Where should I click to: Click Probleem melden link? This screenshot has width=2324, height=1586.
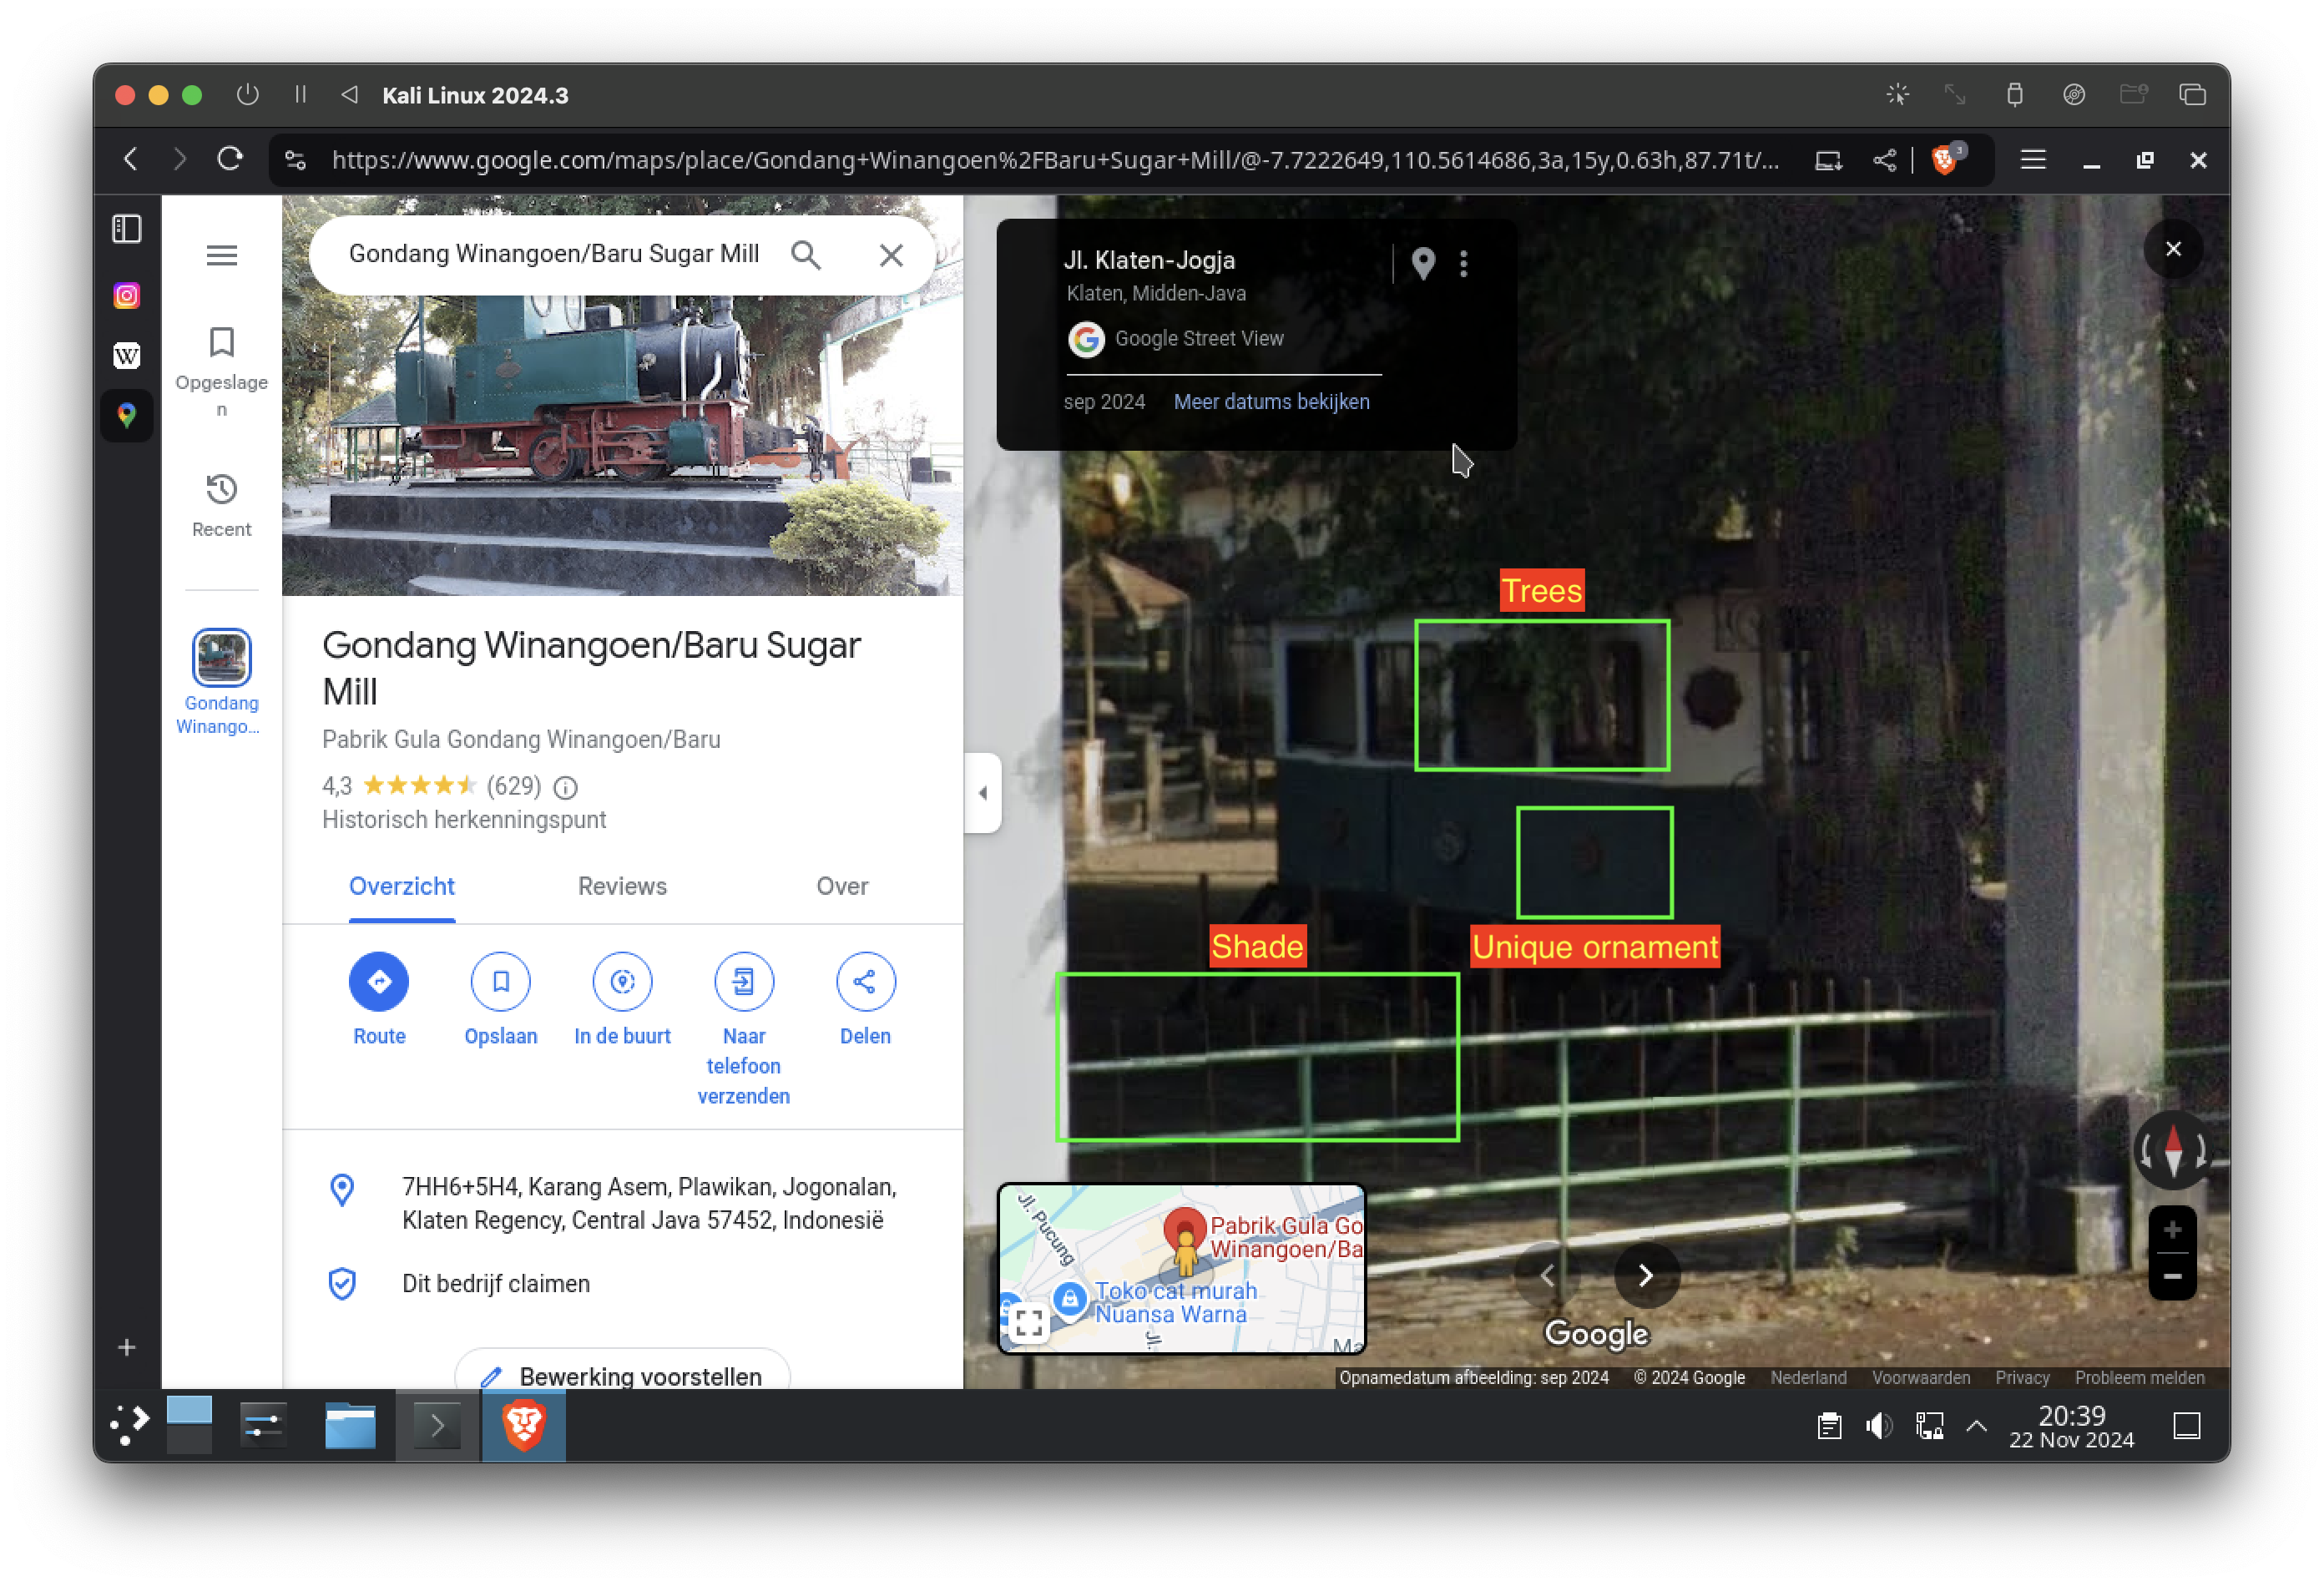(2139, 1377)
